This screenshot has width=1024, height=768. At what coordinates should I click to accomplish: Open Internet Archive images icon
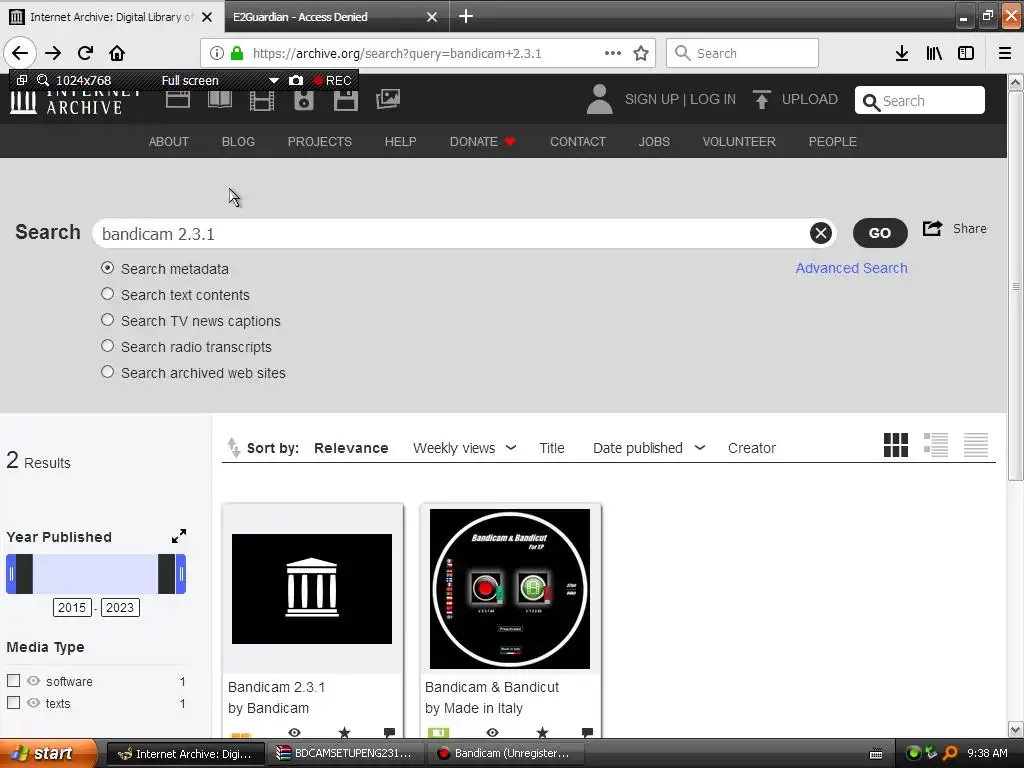(x=388, y=99)
